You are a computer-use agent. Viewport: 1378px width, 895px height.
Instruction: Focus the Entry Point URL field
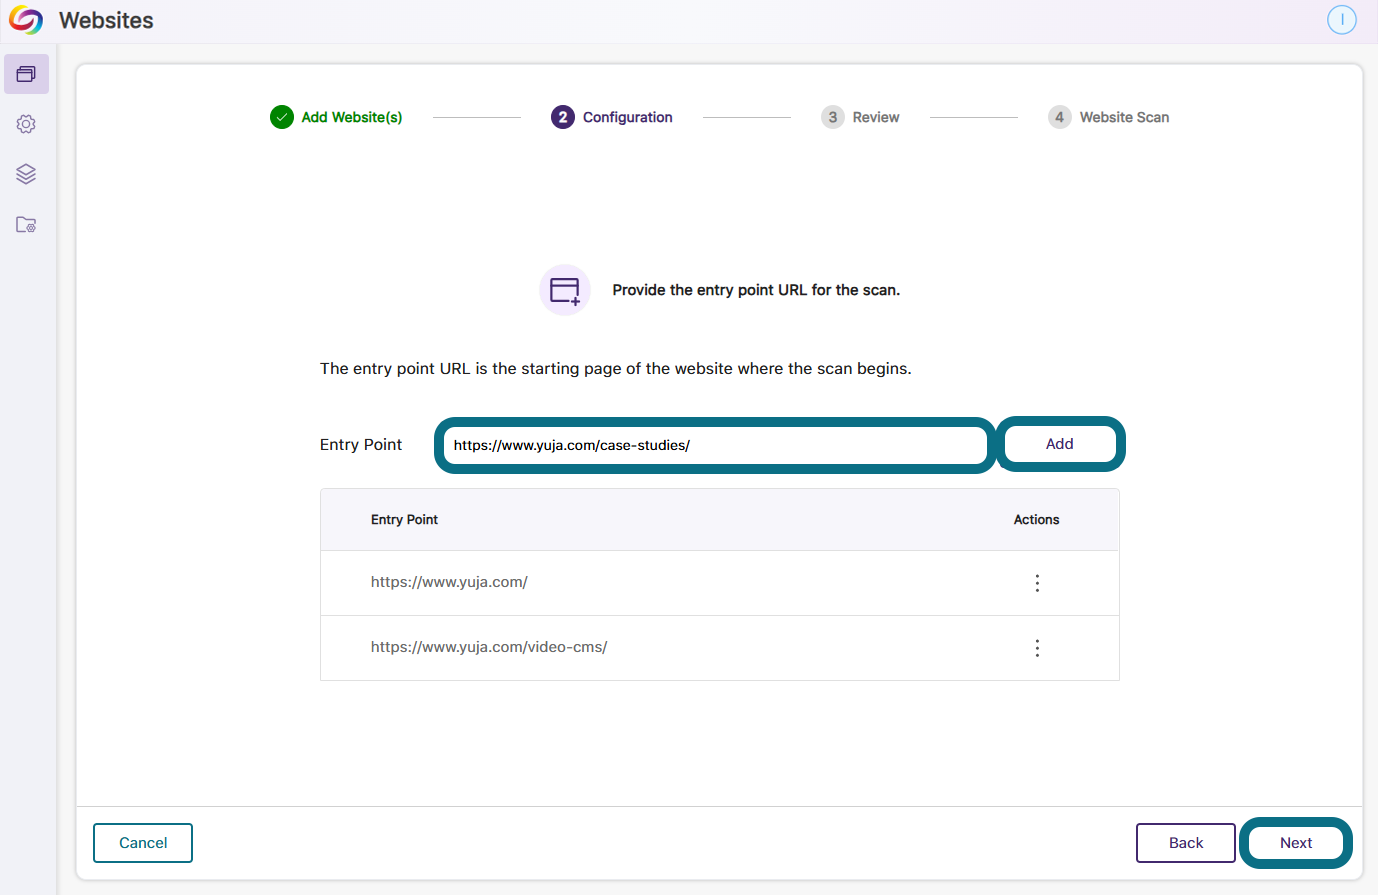click(715, 445)
